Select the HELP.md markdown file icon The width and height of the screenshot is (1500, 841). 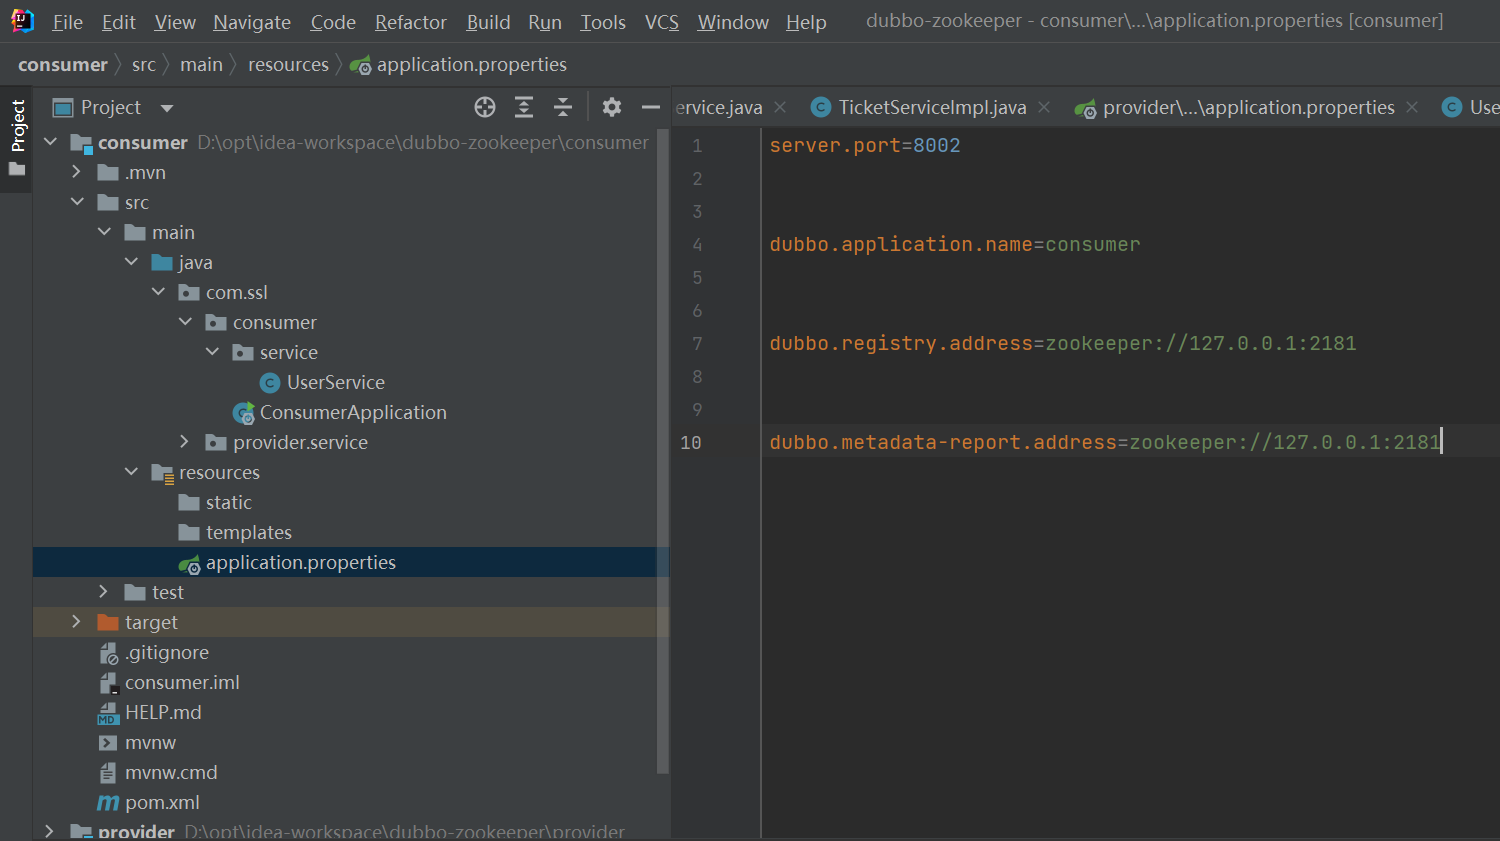108,713
